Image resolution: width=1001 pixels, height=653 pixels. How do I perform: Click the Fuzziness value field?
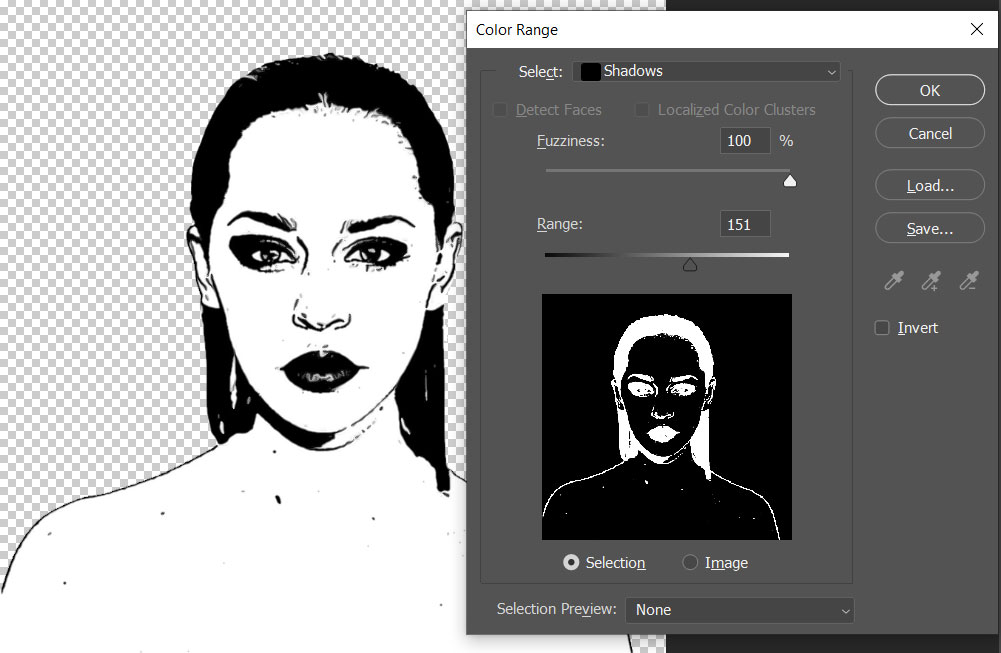(744, 140)
